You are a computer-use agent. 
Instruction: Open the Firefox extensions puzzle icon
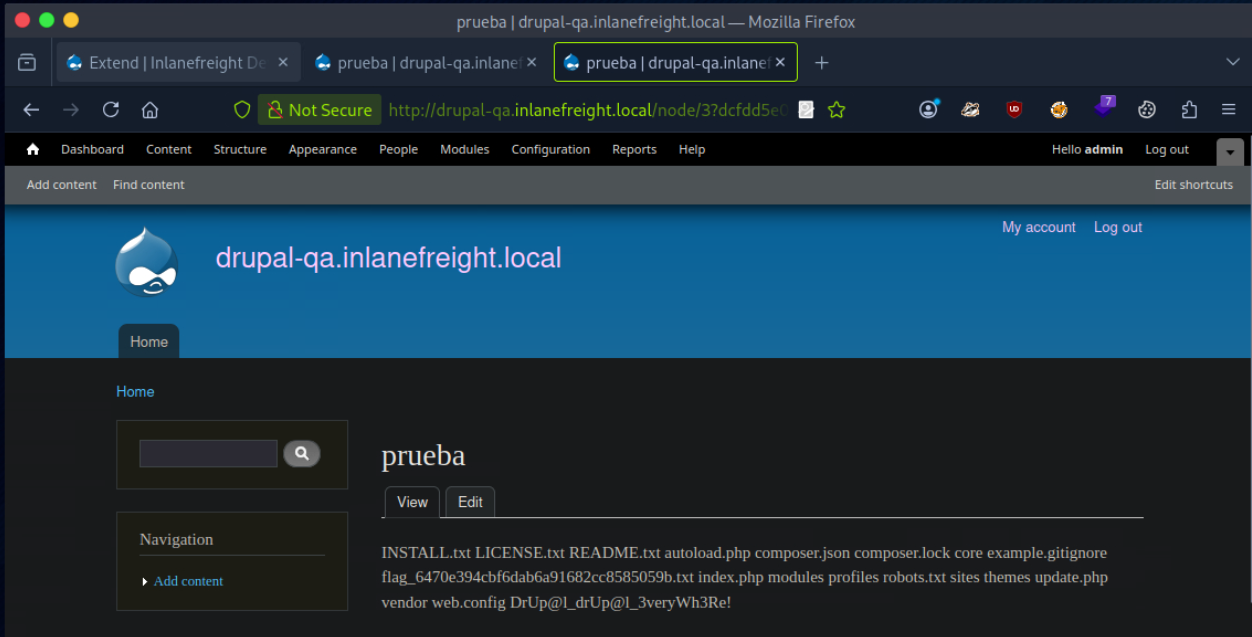1189,110
